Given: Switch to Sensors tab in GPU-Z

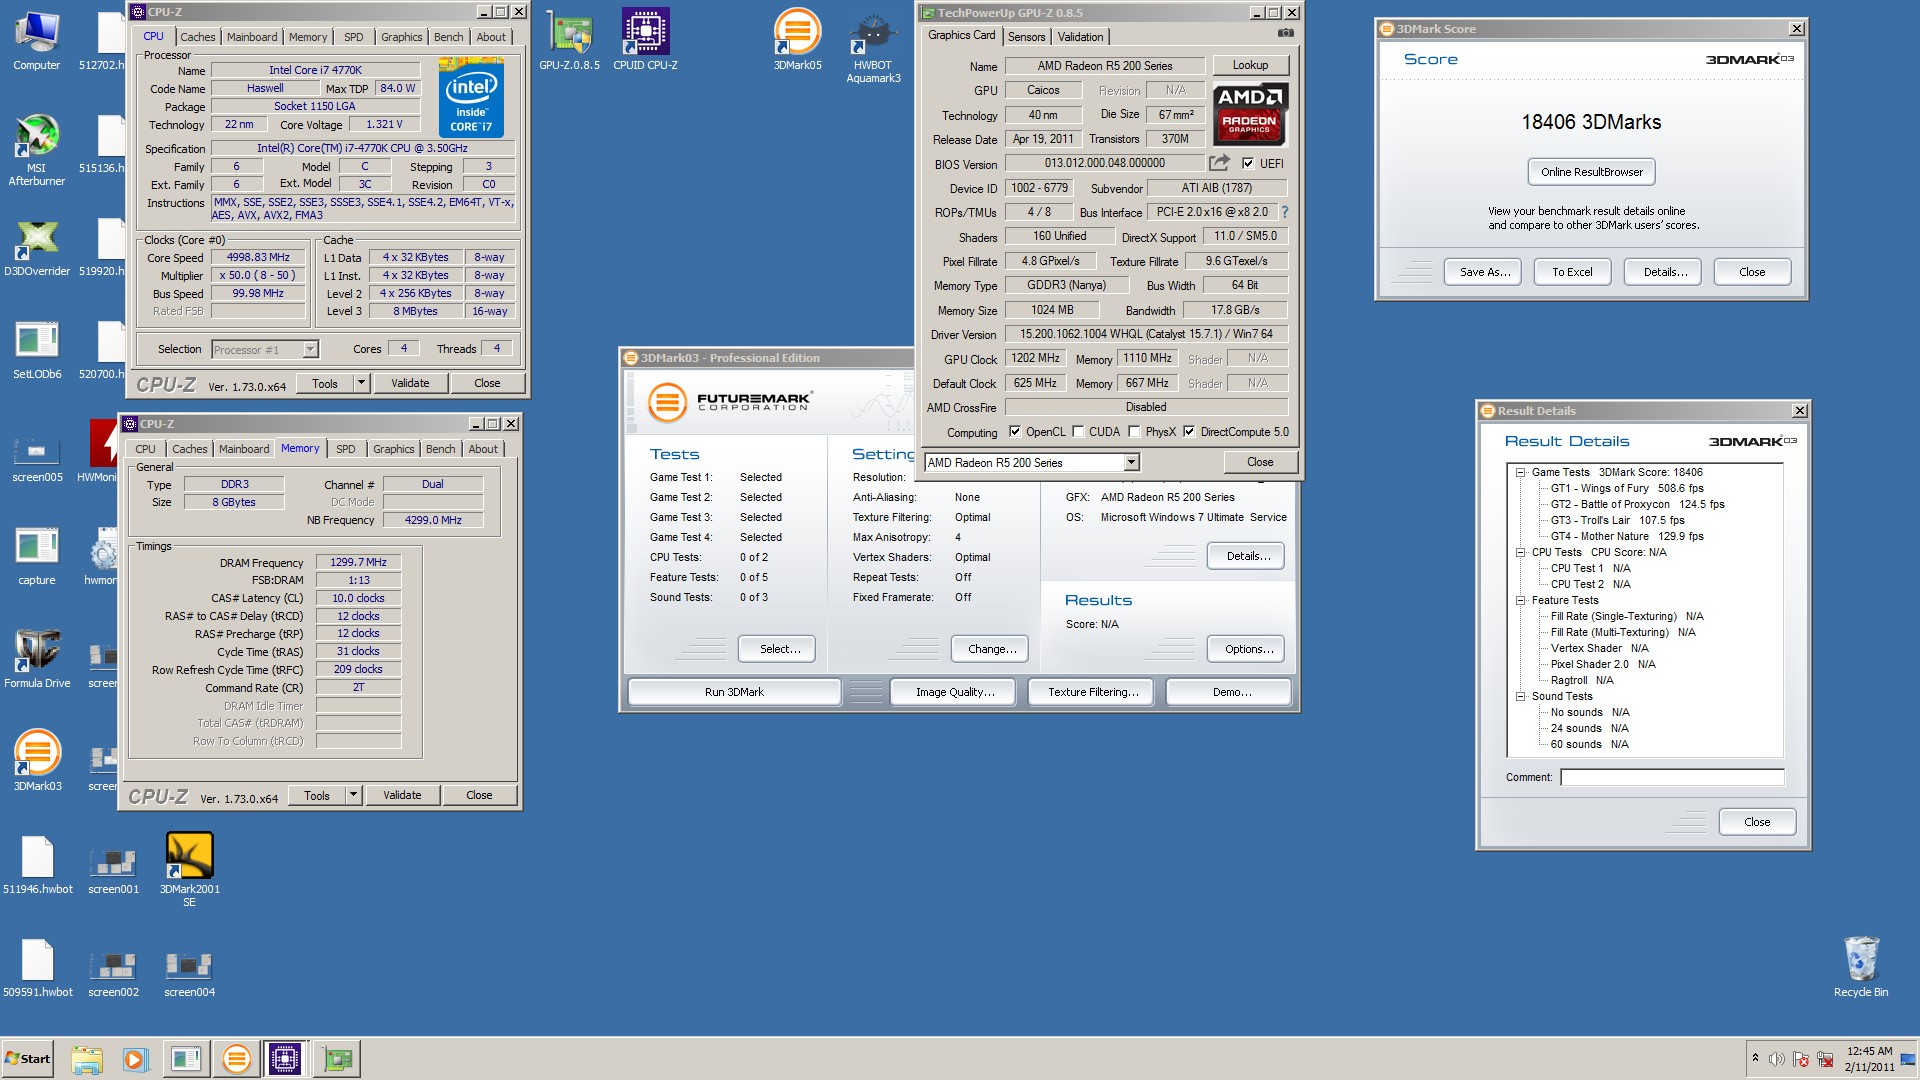Looking at the screenshot, I should [x=1026, y=37].
